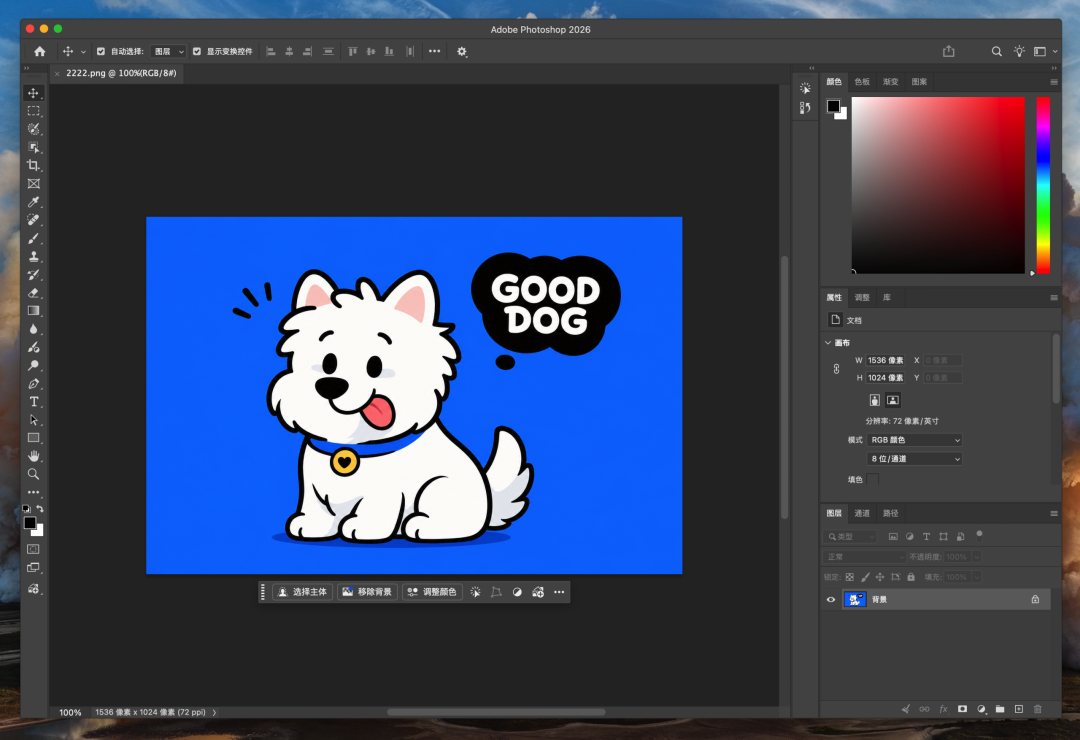The width and height of the screenshot is (1080, 740).
Task: Toggle Quick Mask mode icon
Action: click(33, 549)
